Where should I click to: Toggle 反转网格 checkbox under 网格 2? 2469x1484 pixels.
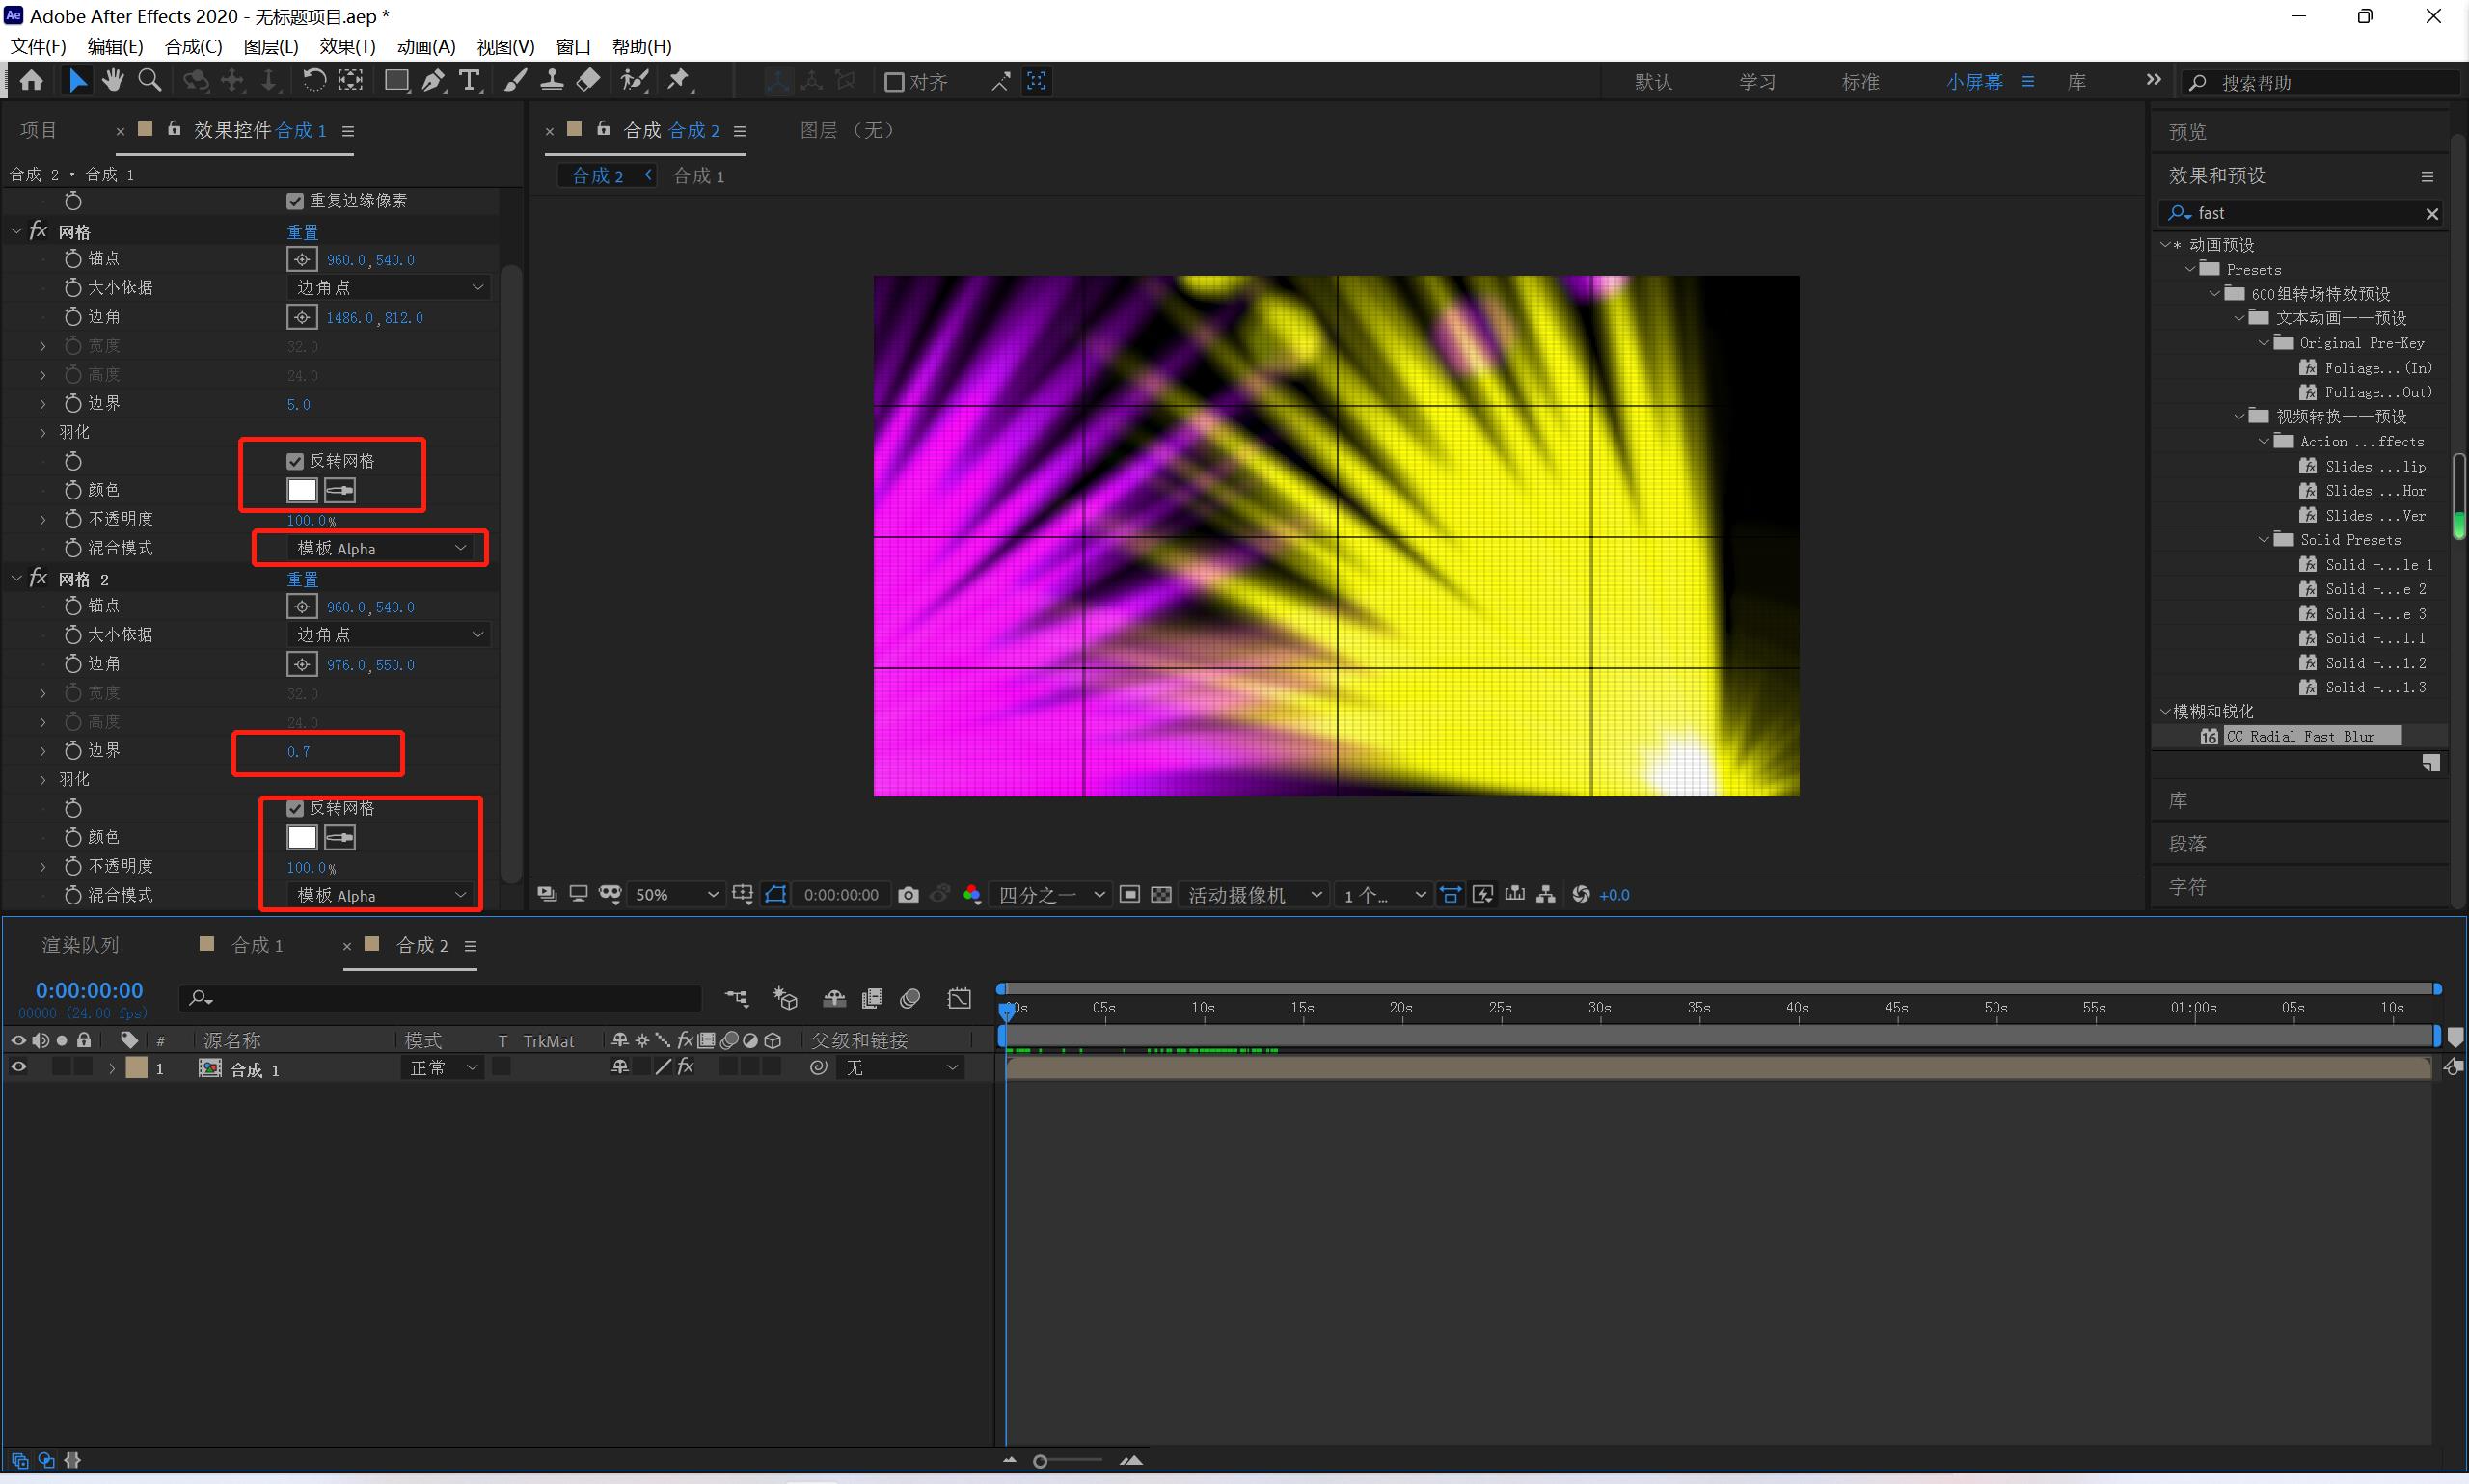[x=295, y=808]
